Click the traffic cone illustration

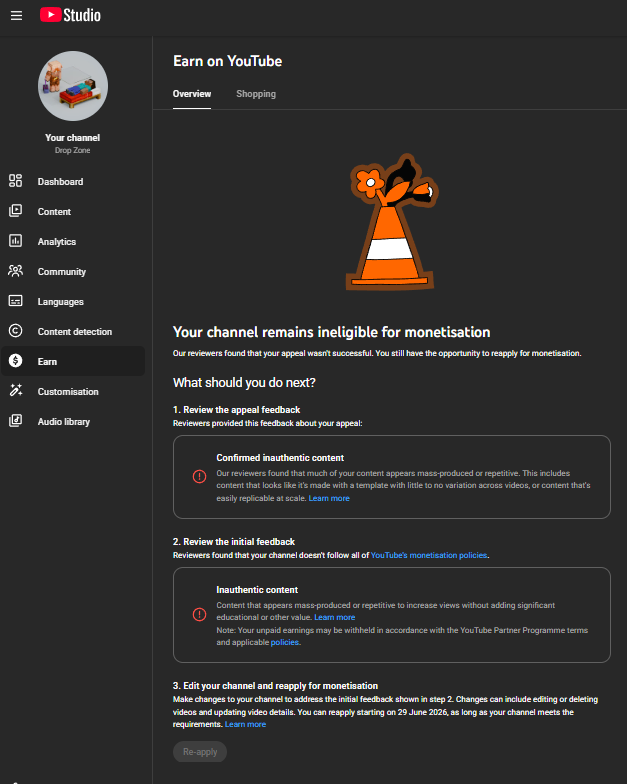click(x=391, y=222)
